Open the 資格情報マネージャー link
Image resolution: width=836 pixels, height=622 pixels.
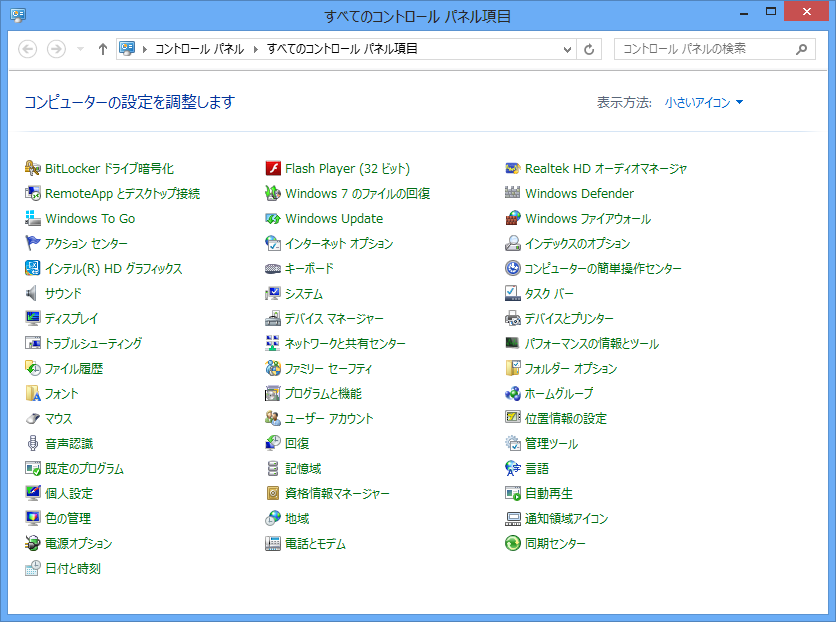[x=337, y=494]
